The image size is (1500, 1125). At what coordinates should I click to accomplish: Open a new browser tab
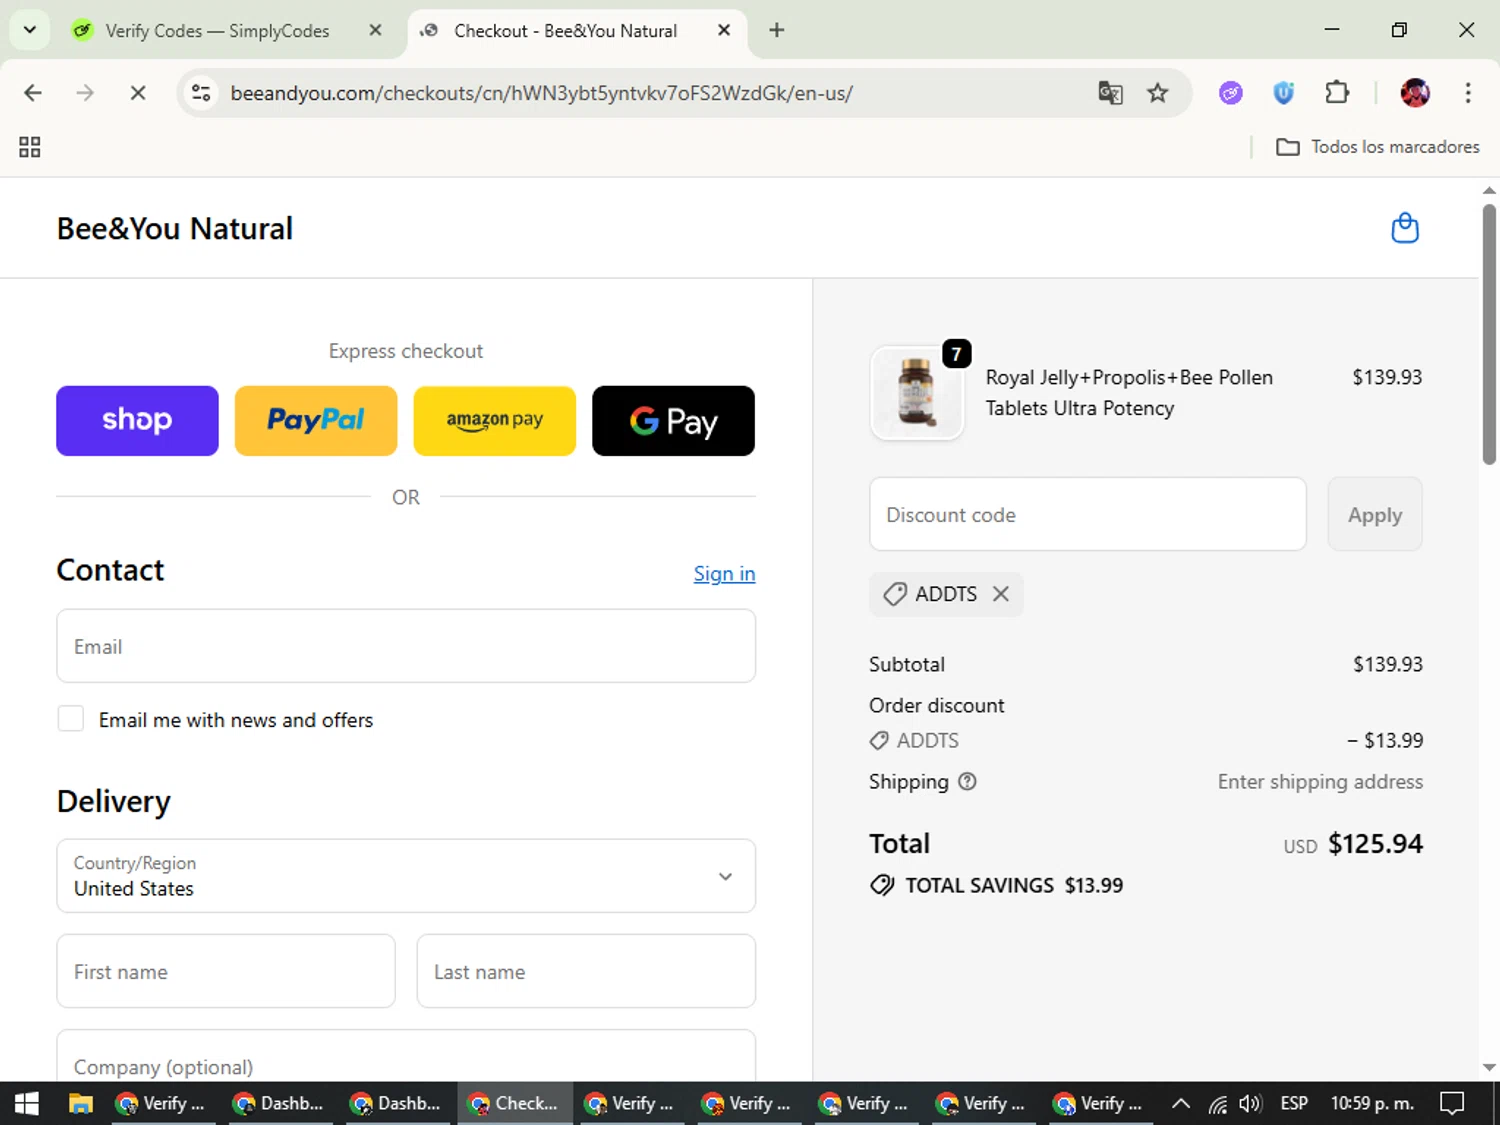(776, 30)
